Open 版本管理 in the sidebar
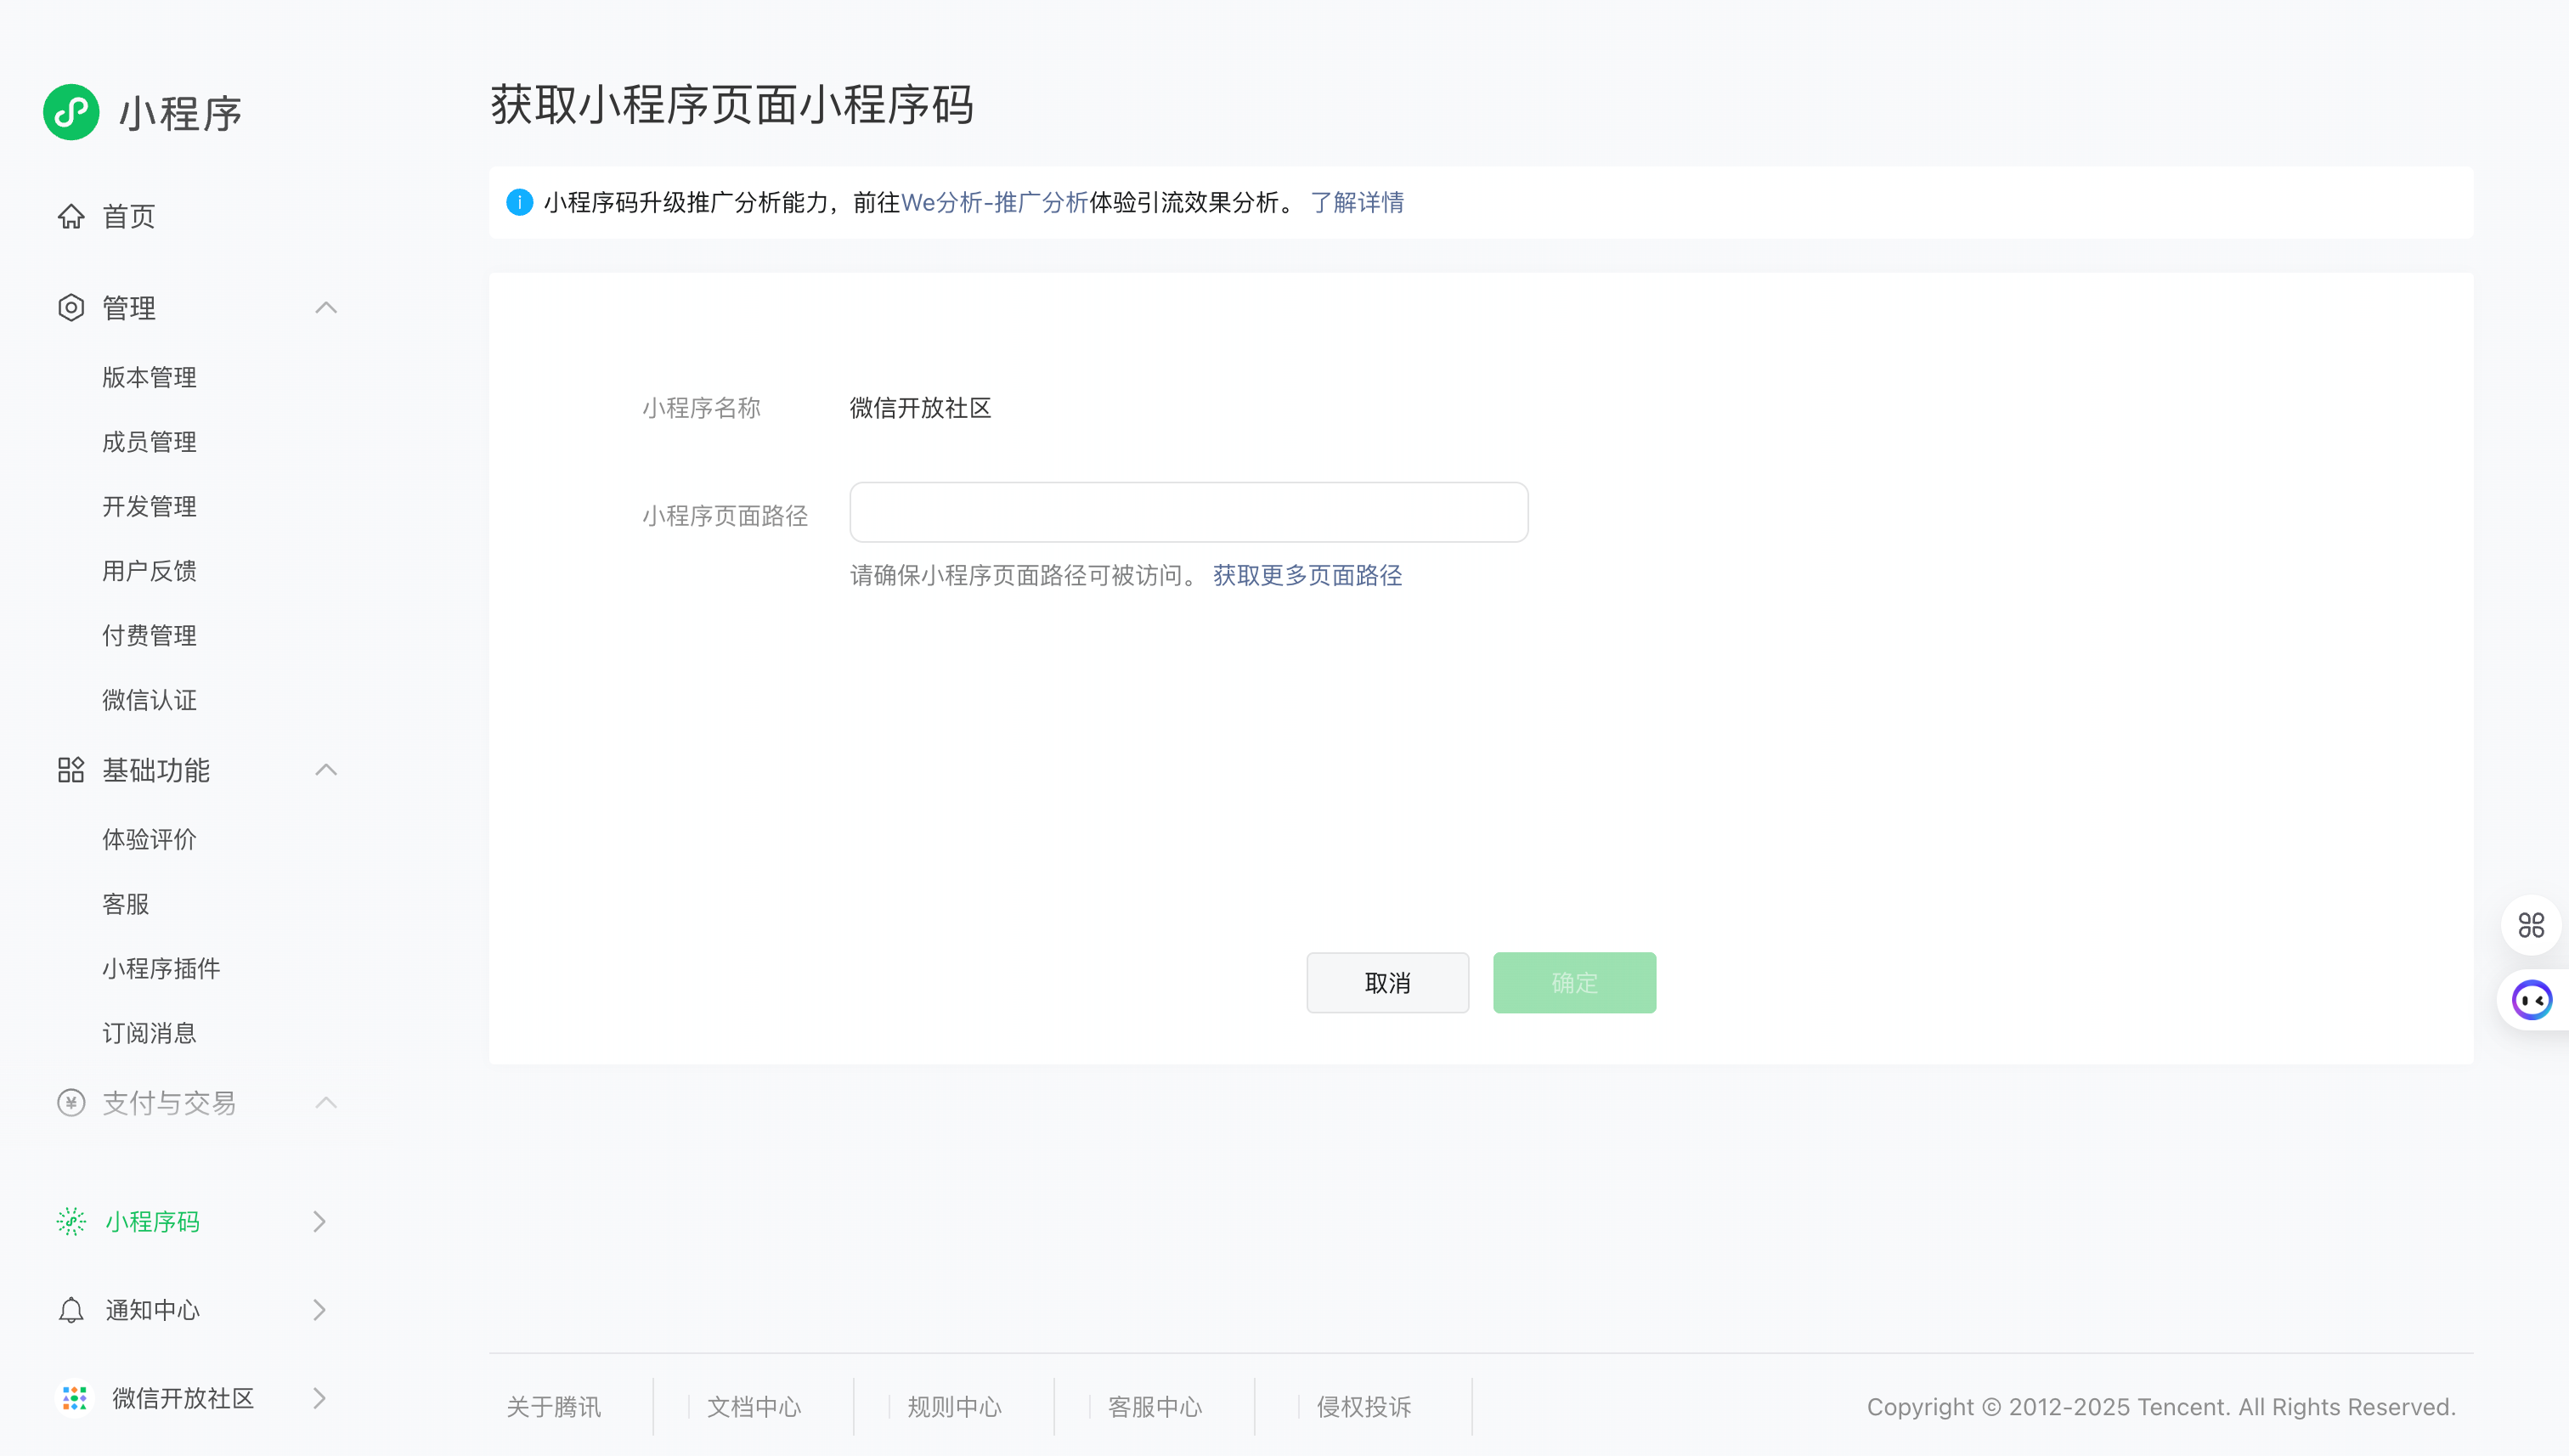The height and width of the screenshot is (1456, 2569). (149, 377)
